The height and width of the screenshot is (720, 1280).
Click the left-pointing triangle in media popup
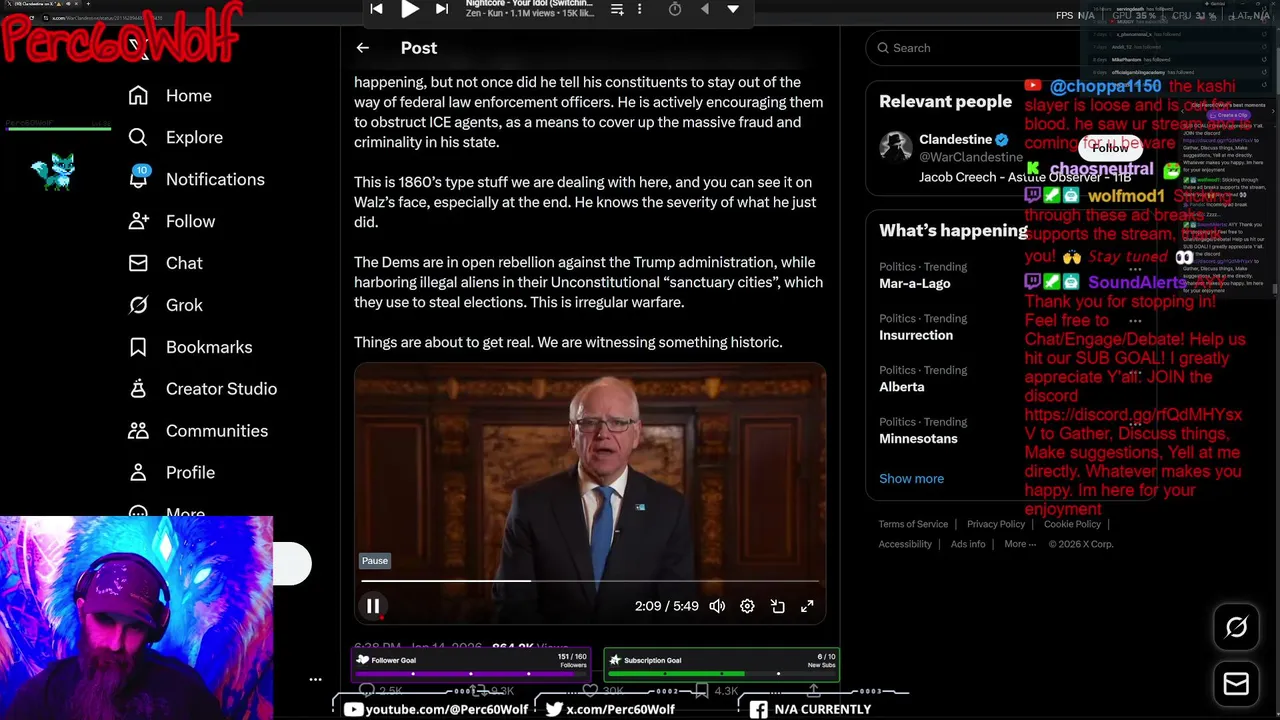[704, 9]
